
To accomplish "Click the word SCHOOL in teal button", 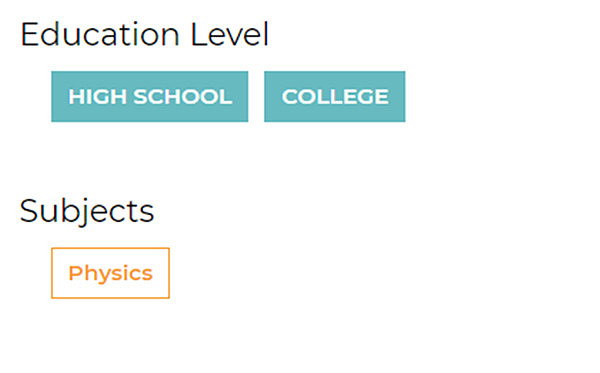I will click(183, 96).
